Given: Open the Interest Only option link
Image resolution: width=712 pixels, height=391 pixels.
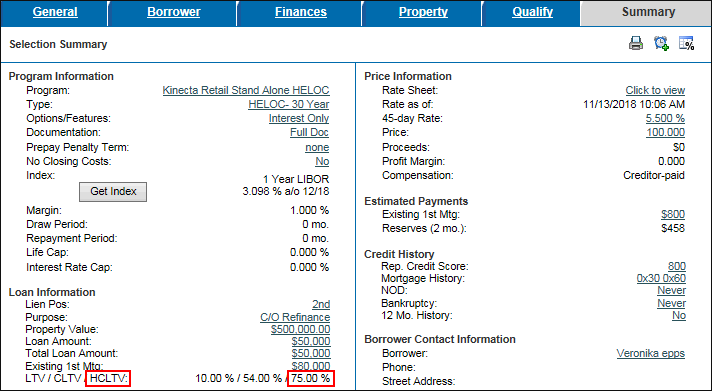Looking at the screenshot, I should point(299,119).
